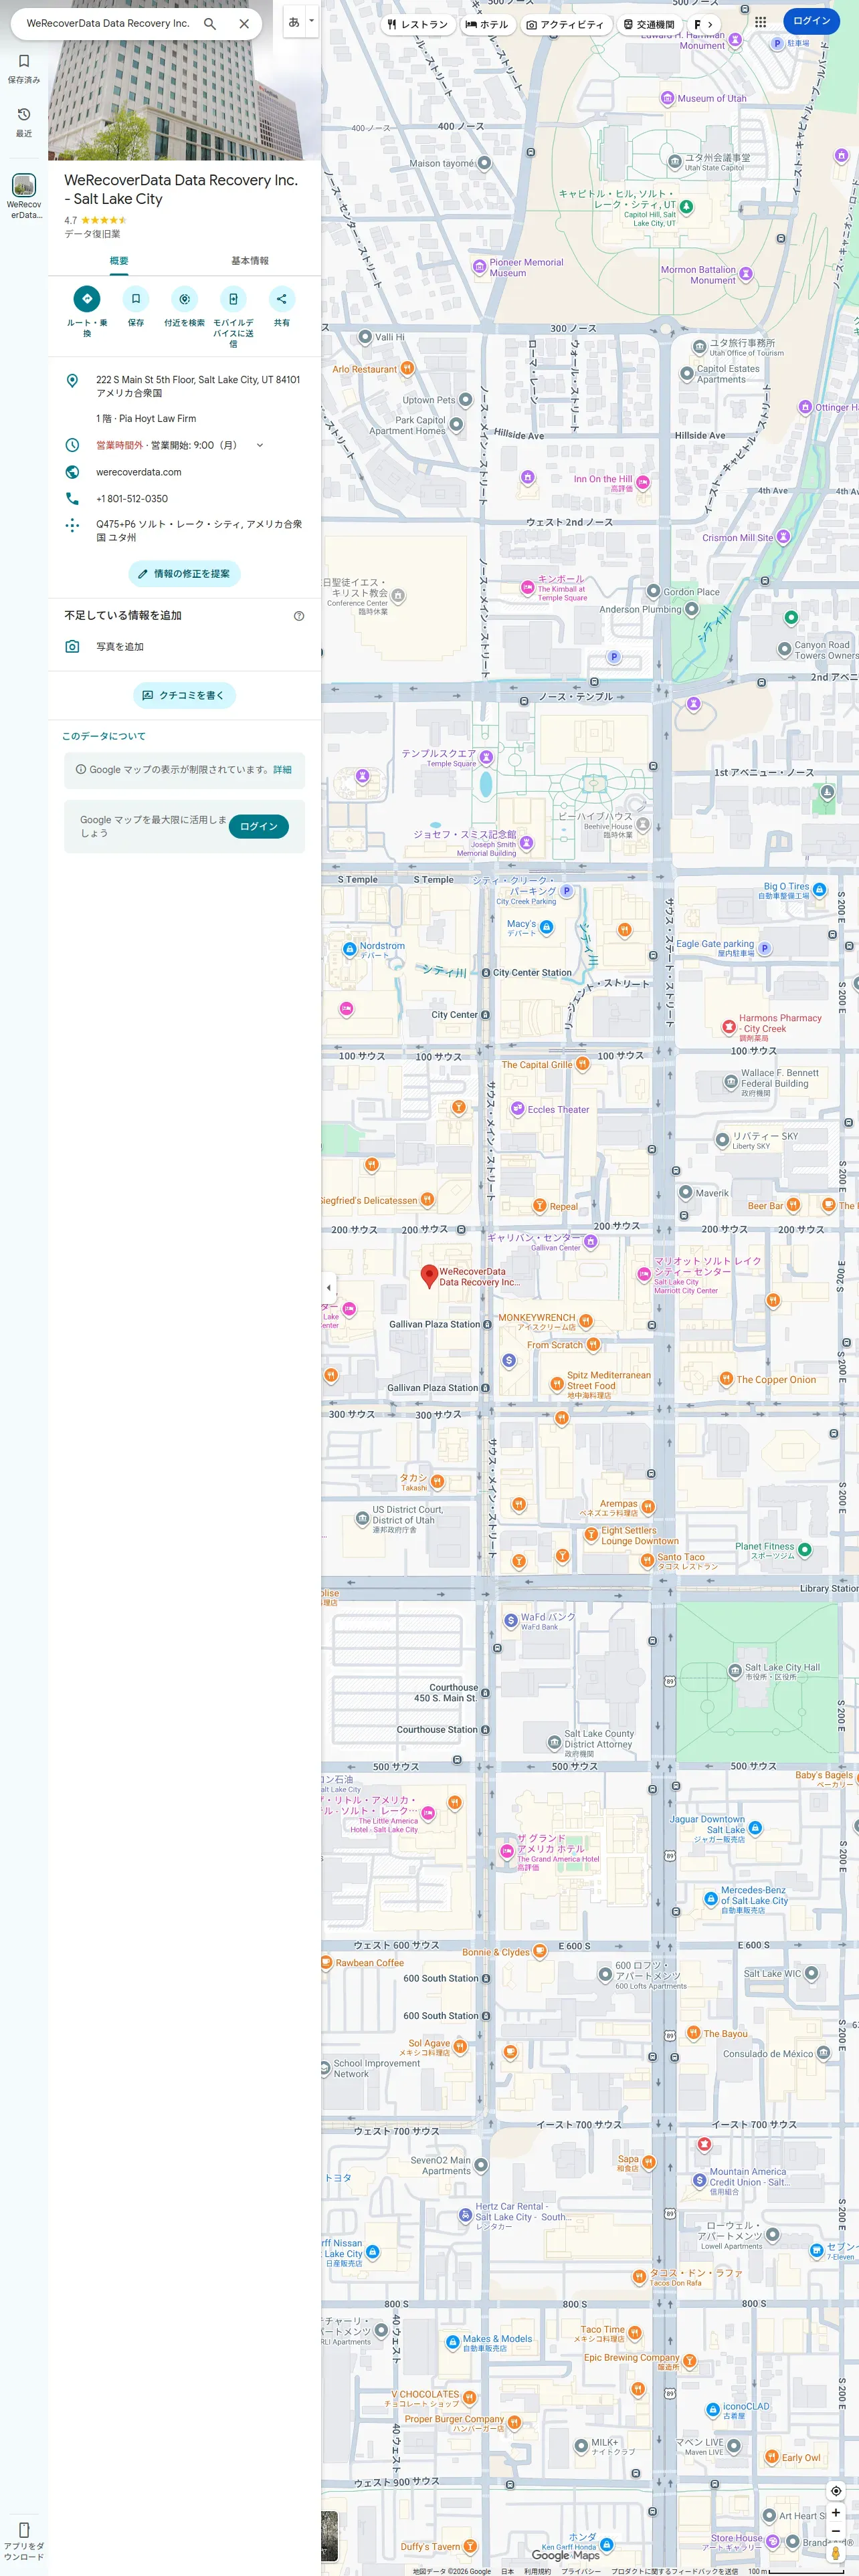Image resolution: width=859 pixels, height=2576 pixels.
Task: Click the Eccles Theater marker
Action: (518, 1108)
